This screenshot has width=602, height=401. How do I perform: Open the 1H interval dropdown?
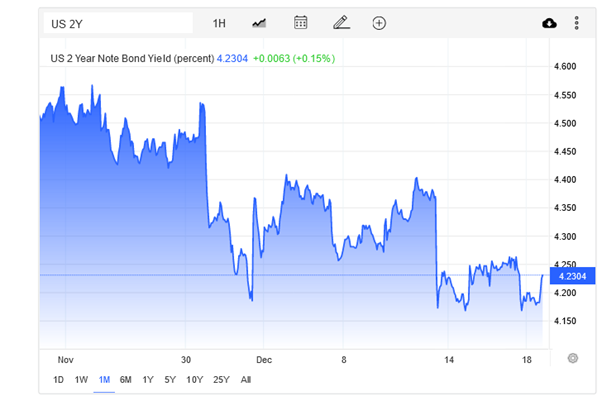tap(219, 23)
